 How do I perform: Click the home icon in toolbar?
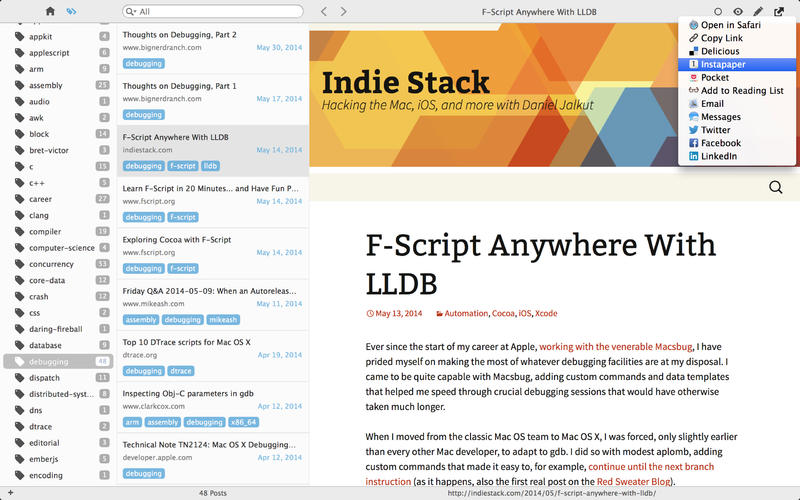50,11
